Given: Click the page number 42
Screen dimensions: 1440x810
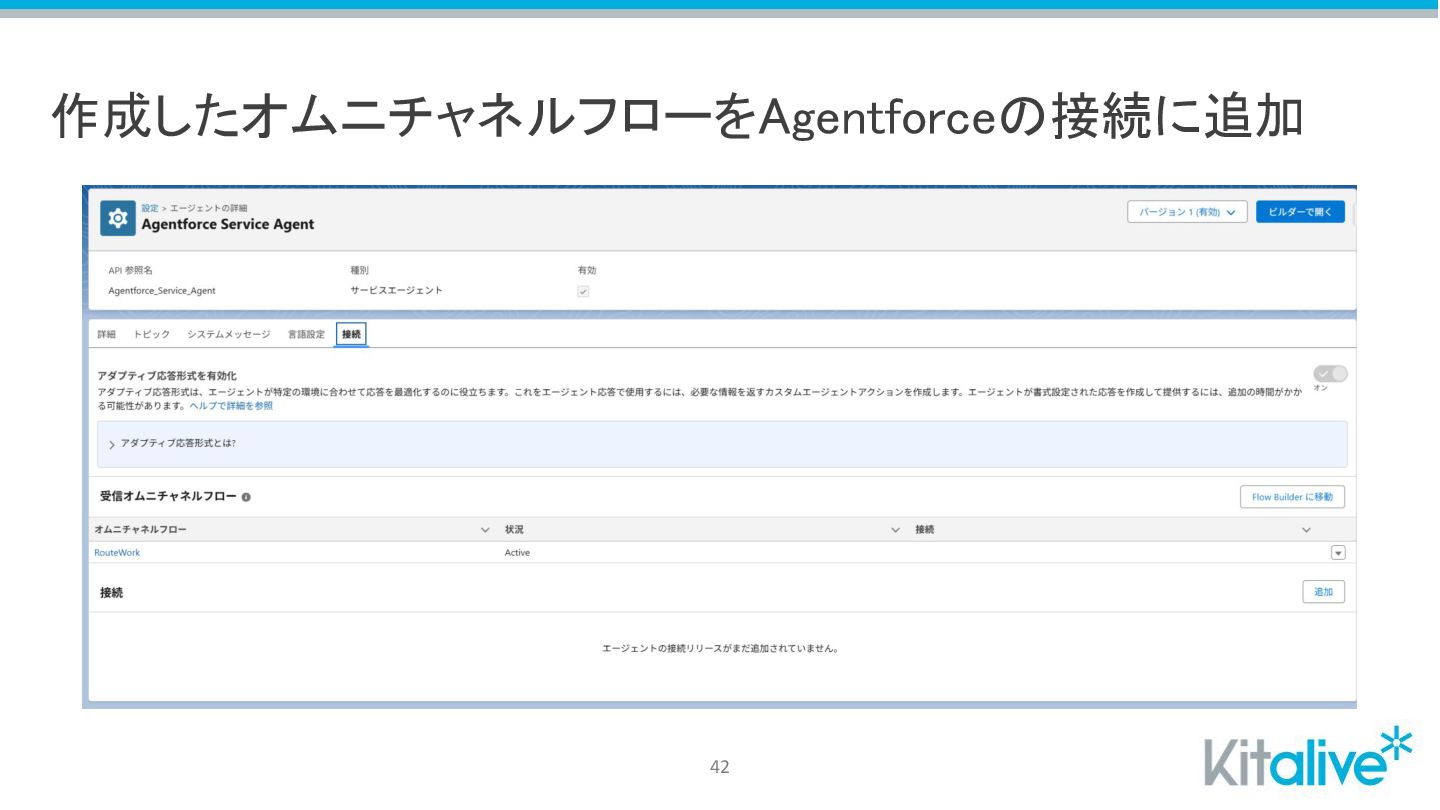Looking at the screenshot, I should pos(719,767).
